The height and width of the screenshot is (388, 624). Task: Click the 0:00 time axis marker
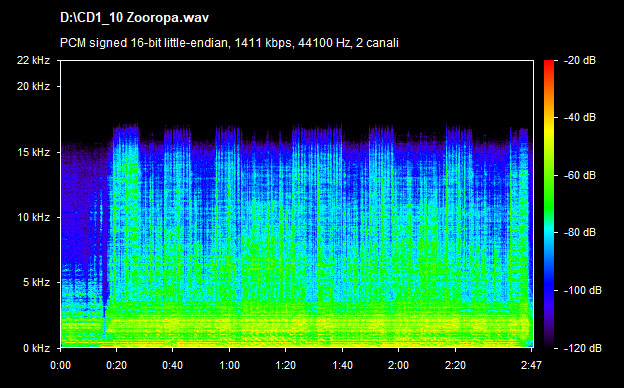60,365
